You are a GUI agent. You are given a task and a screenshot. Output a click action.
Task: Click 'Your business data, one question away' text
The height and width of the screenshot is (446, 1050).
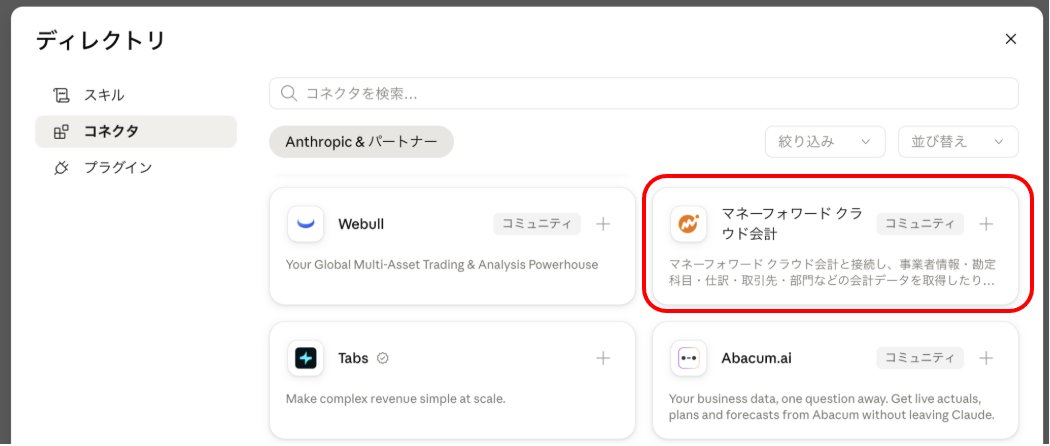point(832,407)
